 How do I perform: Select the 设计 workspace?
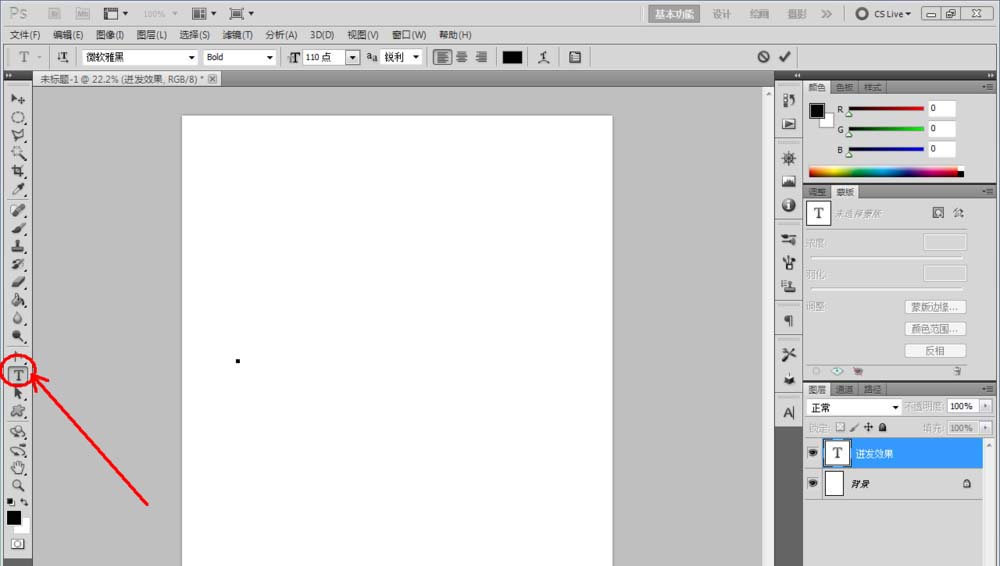[x=721, y=14]
